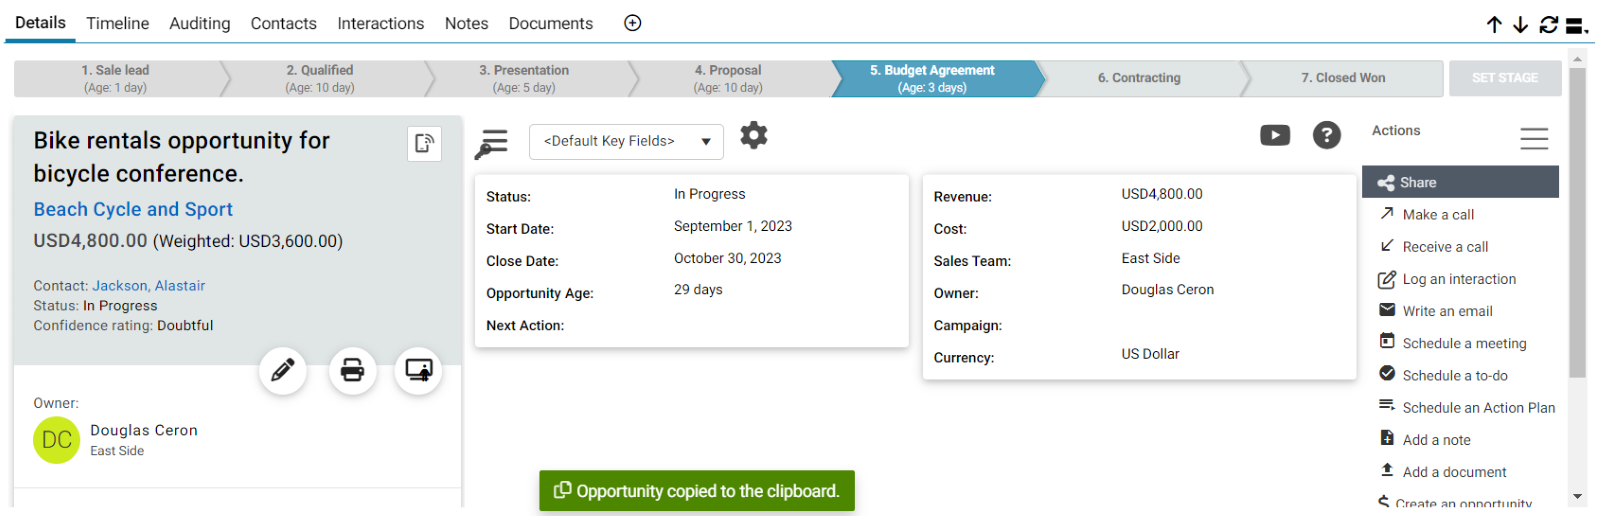The width and height of the screenshot is (1600, 516).
Task: Click the copy opportunity to clipboard icon
Action: (x=425, y=143)
